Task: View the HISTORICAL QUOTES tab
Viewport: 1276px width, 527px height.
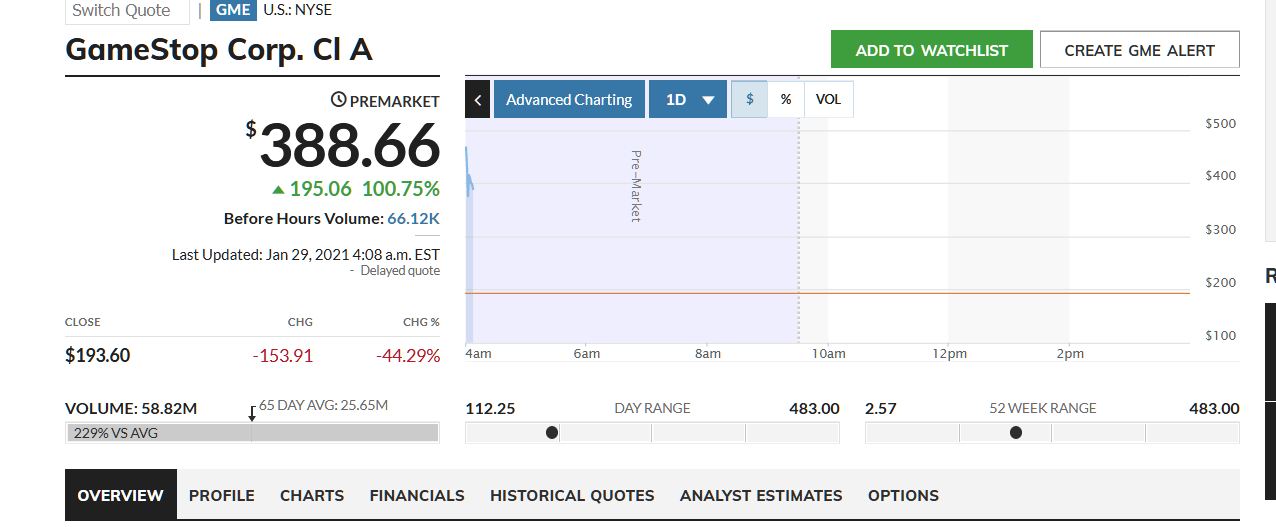Action: [x=572, y=495]
